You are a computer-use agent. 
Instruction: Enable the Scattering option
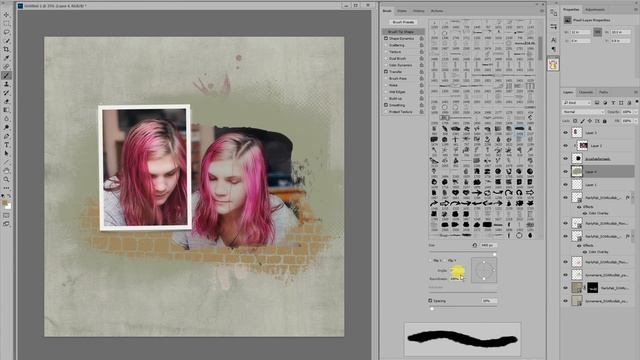[x=386, y=45]
